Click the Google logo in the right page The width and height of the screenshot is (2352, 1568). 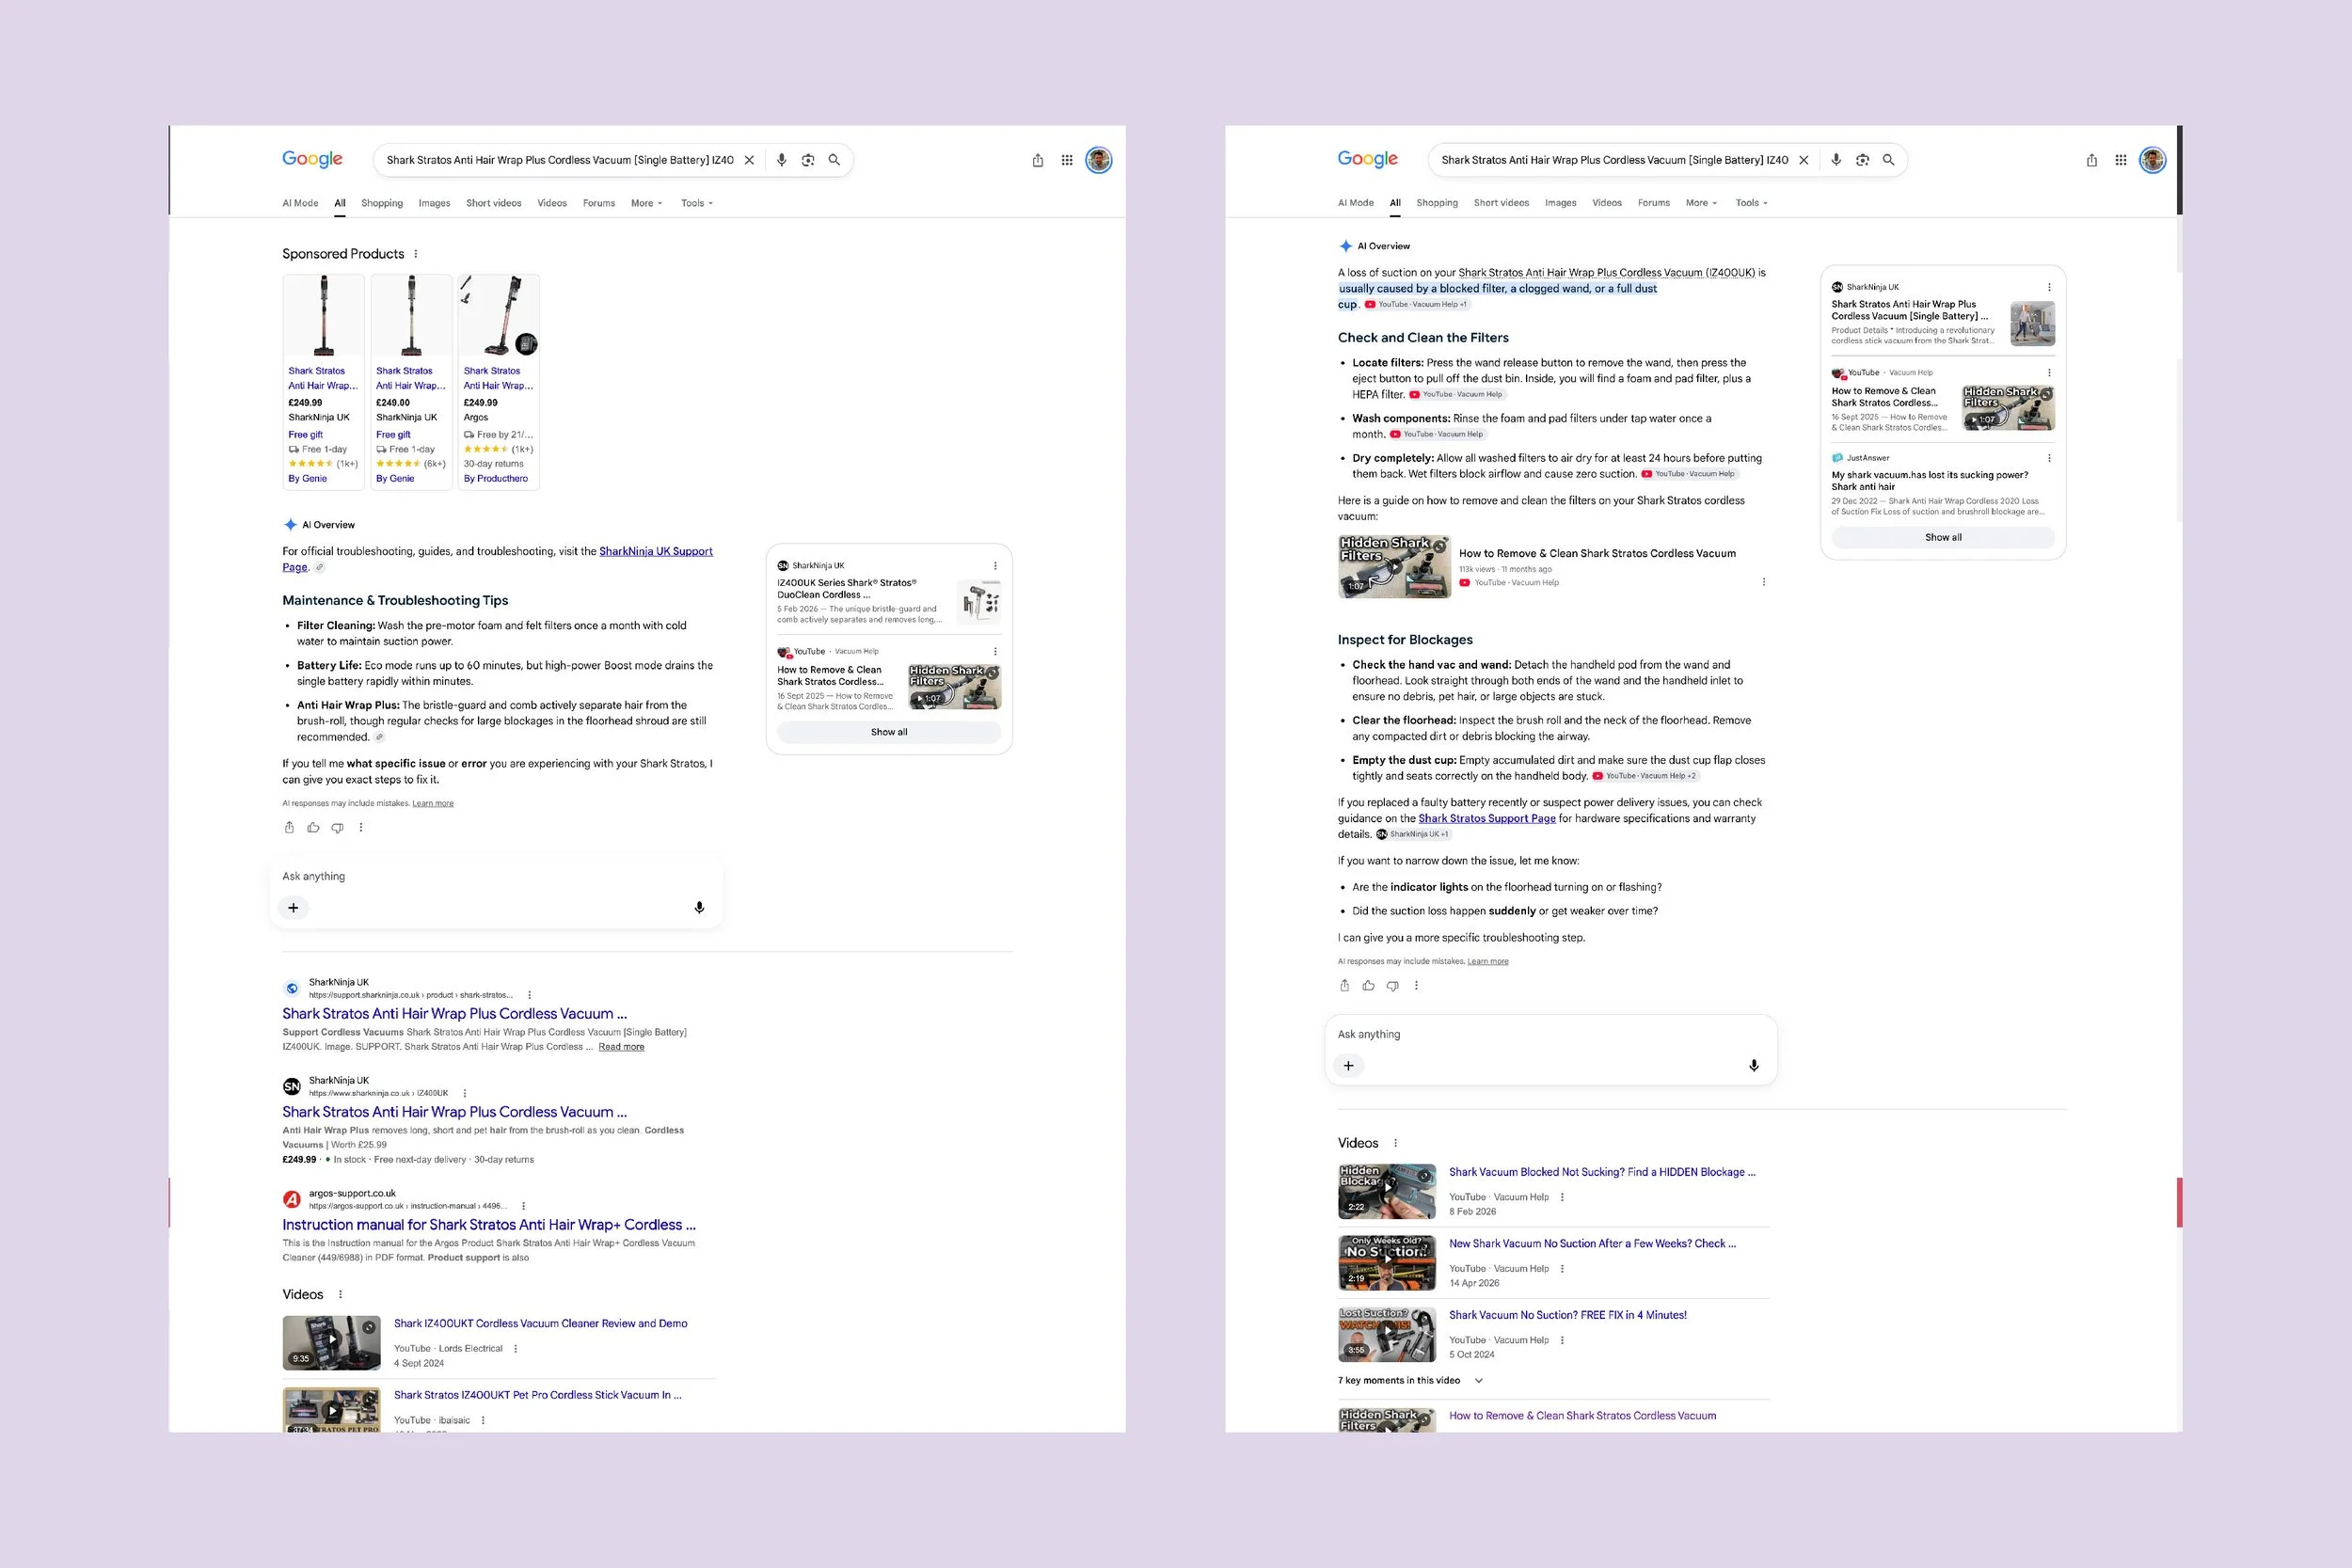[x=1367, y=159]
